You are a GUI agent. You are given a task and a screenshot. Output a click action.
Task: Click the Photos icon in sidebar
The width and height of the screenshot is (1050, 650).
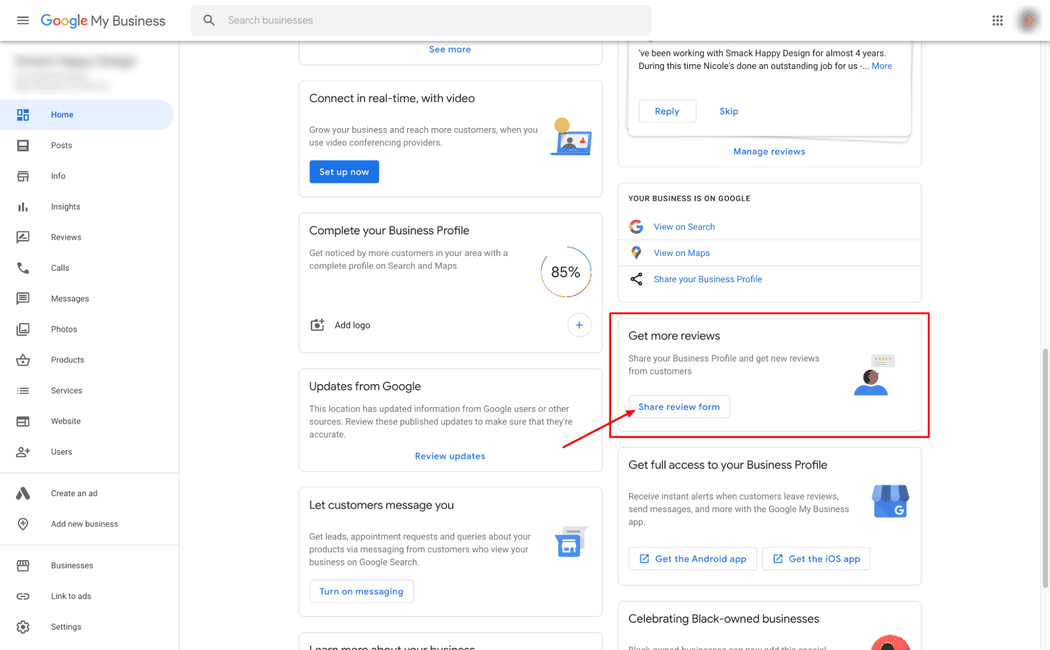[x=23, y=329]
